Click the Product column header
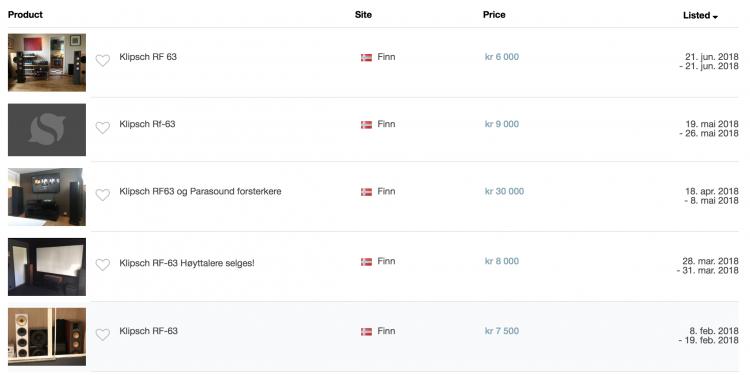 coord(25,15)
